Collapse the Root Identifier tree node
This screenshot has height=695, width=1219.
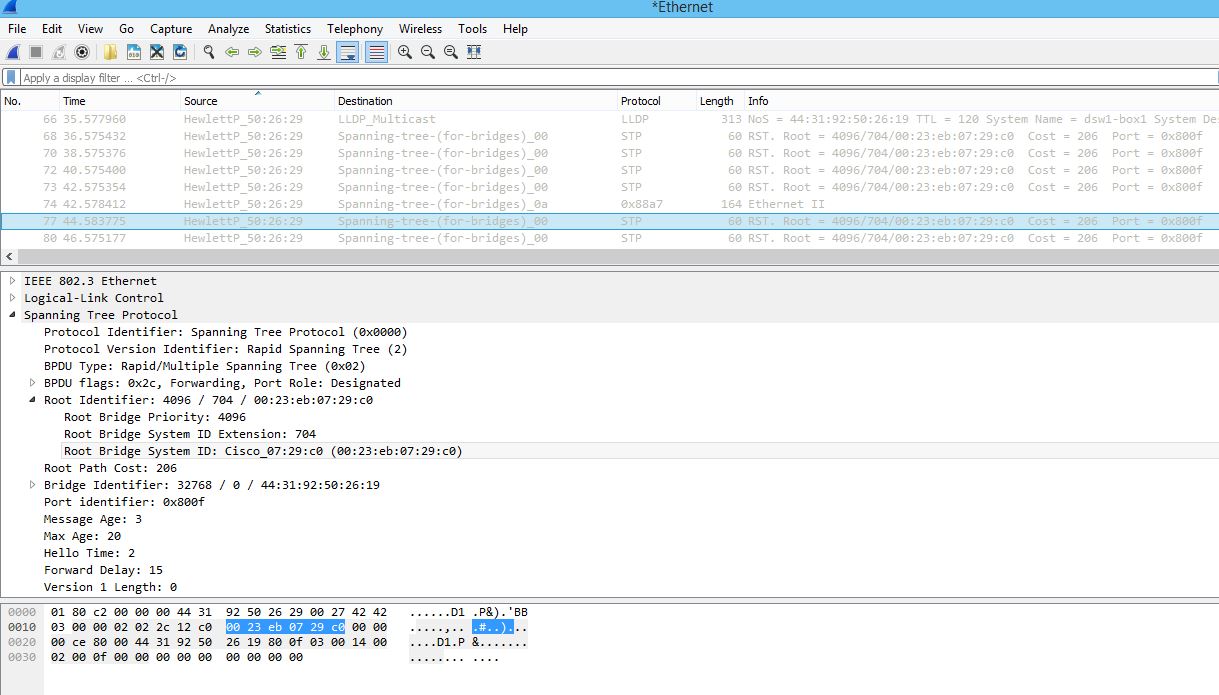click(33, 400)
